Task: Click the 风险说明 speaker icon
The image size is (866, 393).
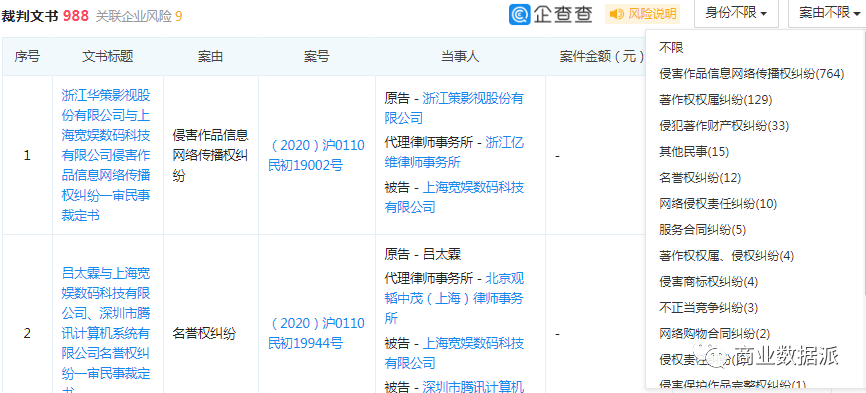Action: pos(617,14)
